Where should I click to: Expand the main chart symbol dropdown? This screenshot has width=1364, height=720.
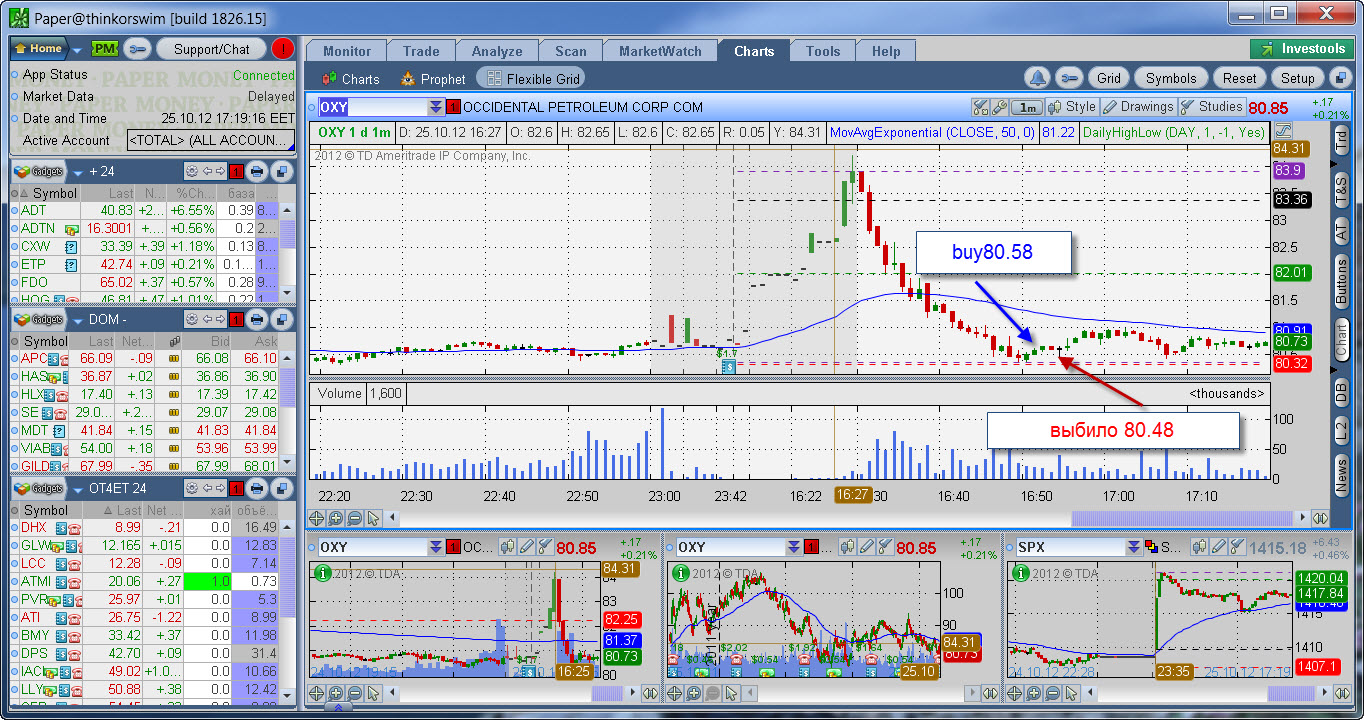coord(436,107)
